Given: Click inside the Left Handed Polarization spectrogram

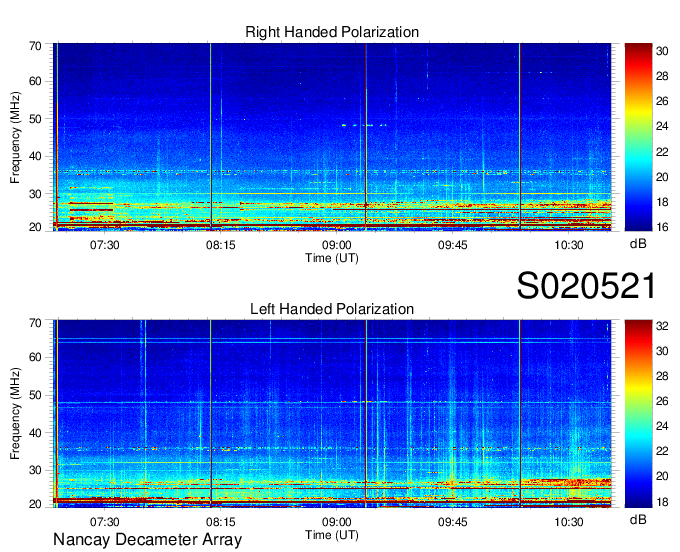Looking at the screenshot, I should pos(332,414).
